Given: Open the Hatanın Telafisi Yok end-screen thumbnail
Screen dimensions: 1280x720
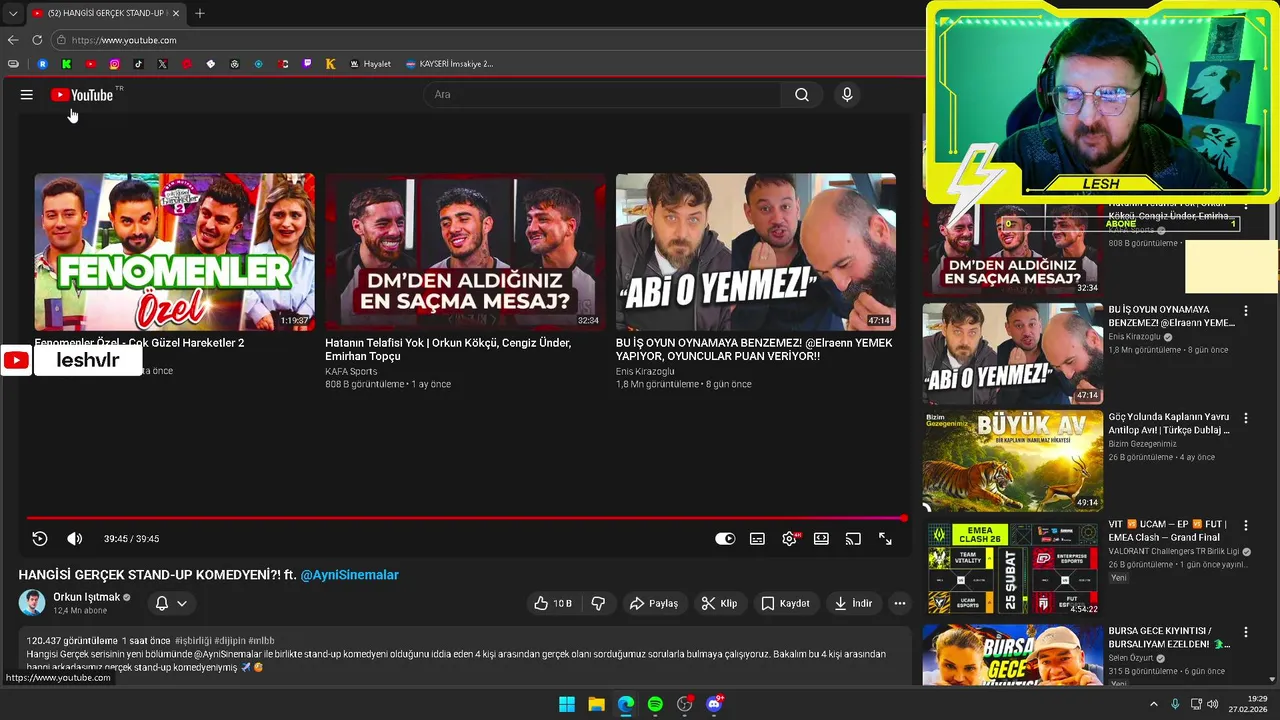Looking at the screenshot, I should coord(465,252).
